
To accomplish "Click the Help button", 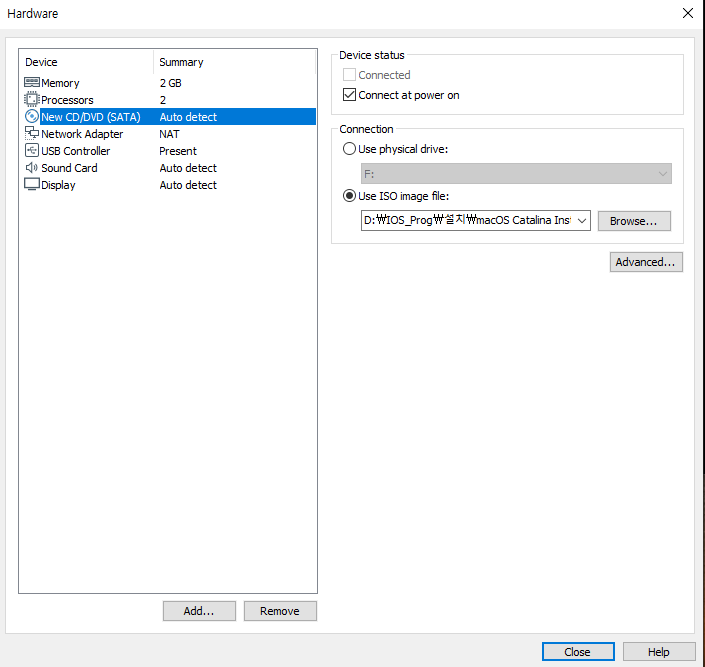I will coord(658,652).
